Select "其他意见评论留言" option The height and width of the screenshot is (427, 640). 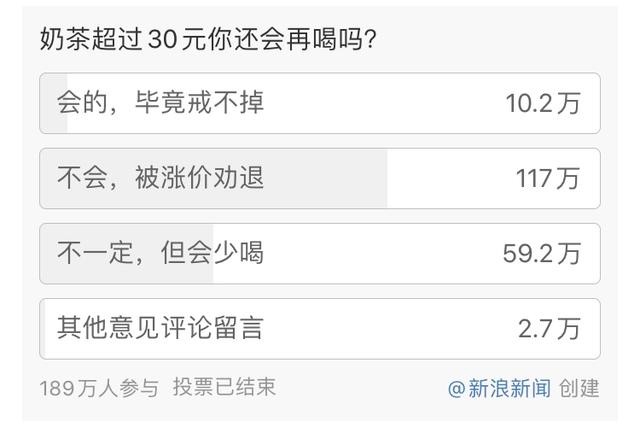[x=160, y=328]
